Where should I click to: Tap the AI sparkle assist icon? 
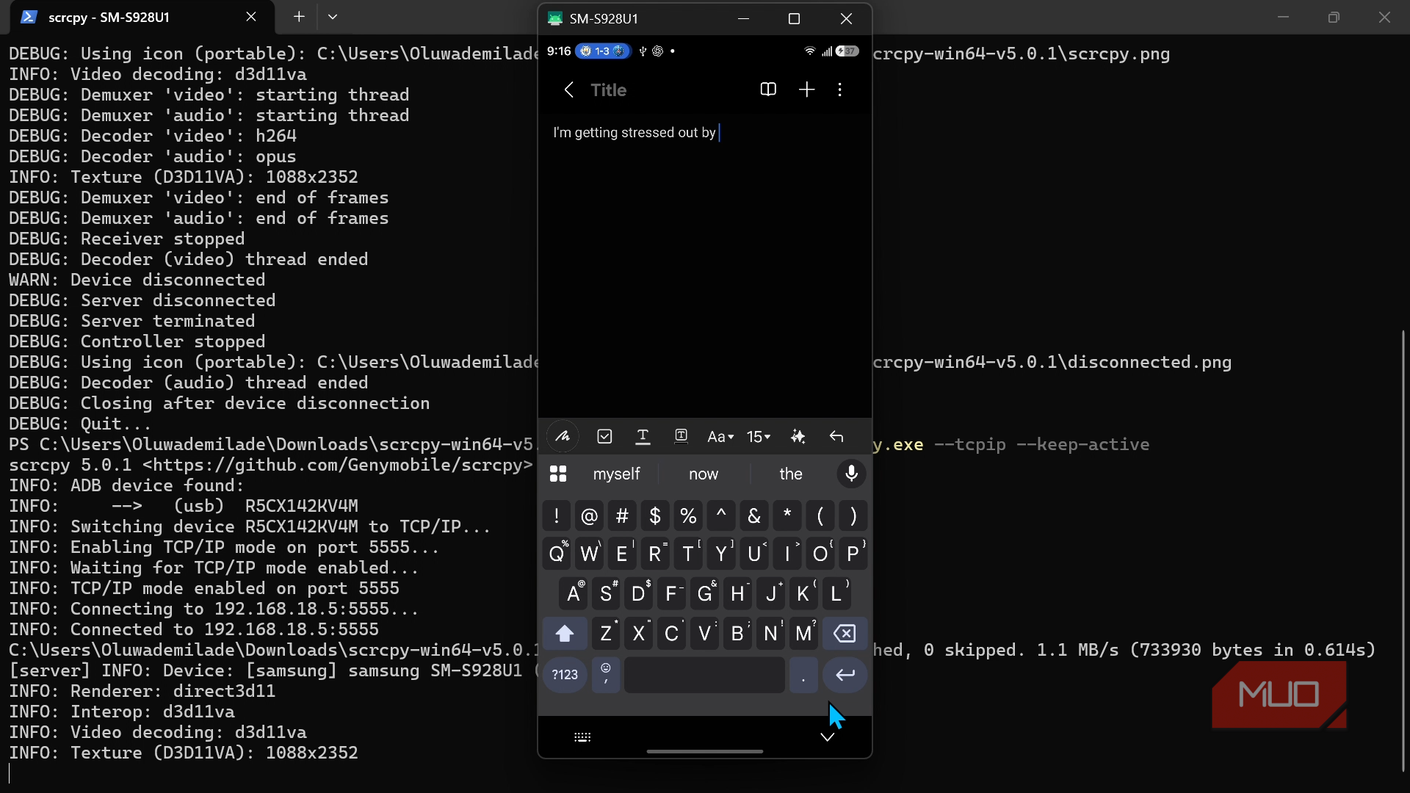[798, 436]
